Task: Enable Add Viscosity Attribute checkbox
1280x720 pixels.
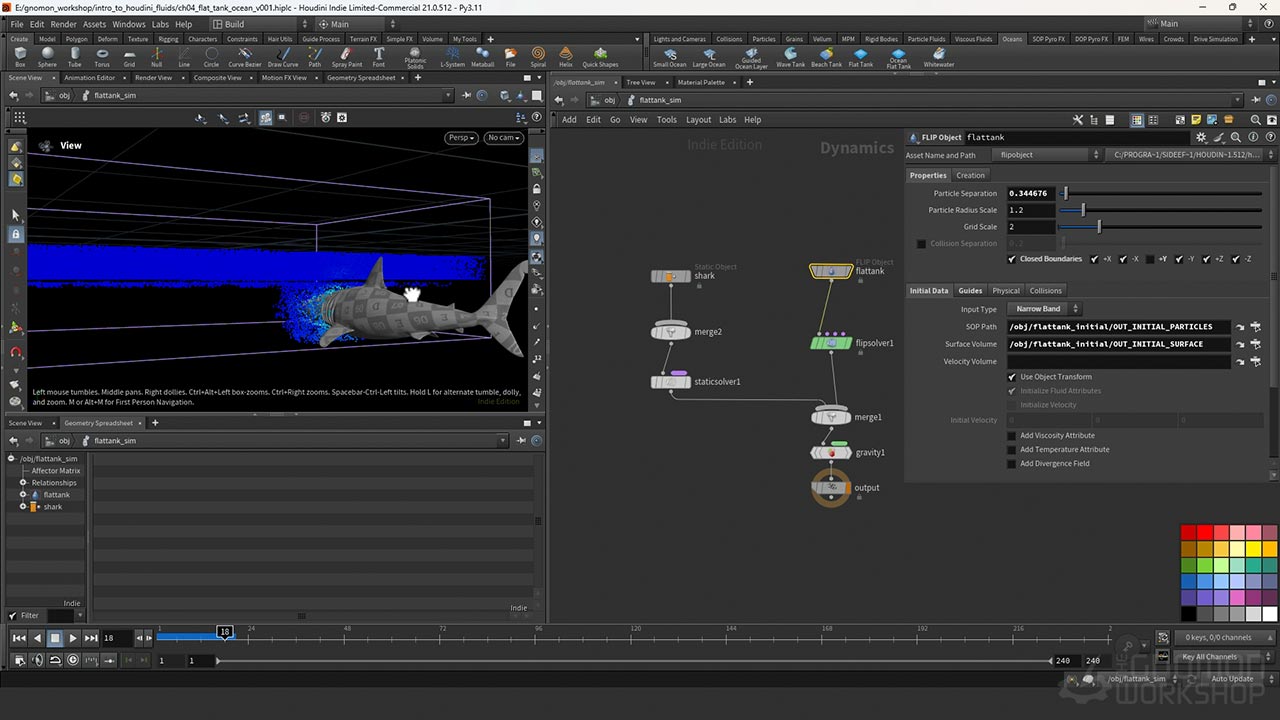Action: [1012, 436]
